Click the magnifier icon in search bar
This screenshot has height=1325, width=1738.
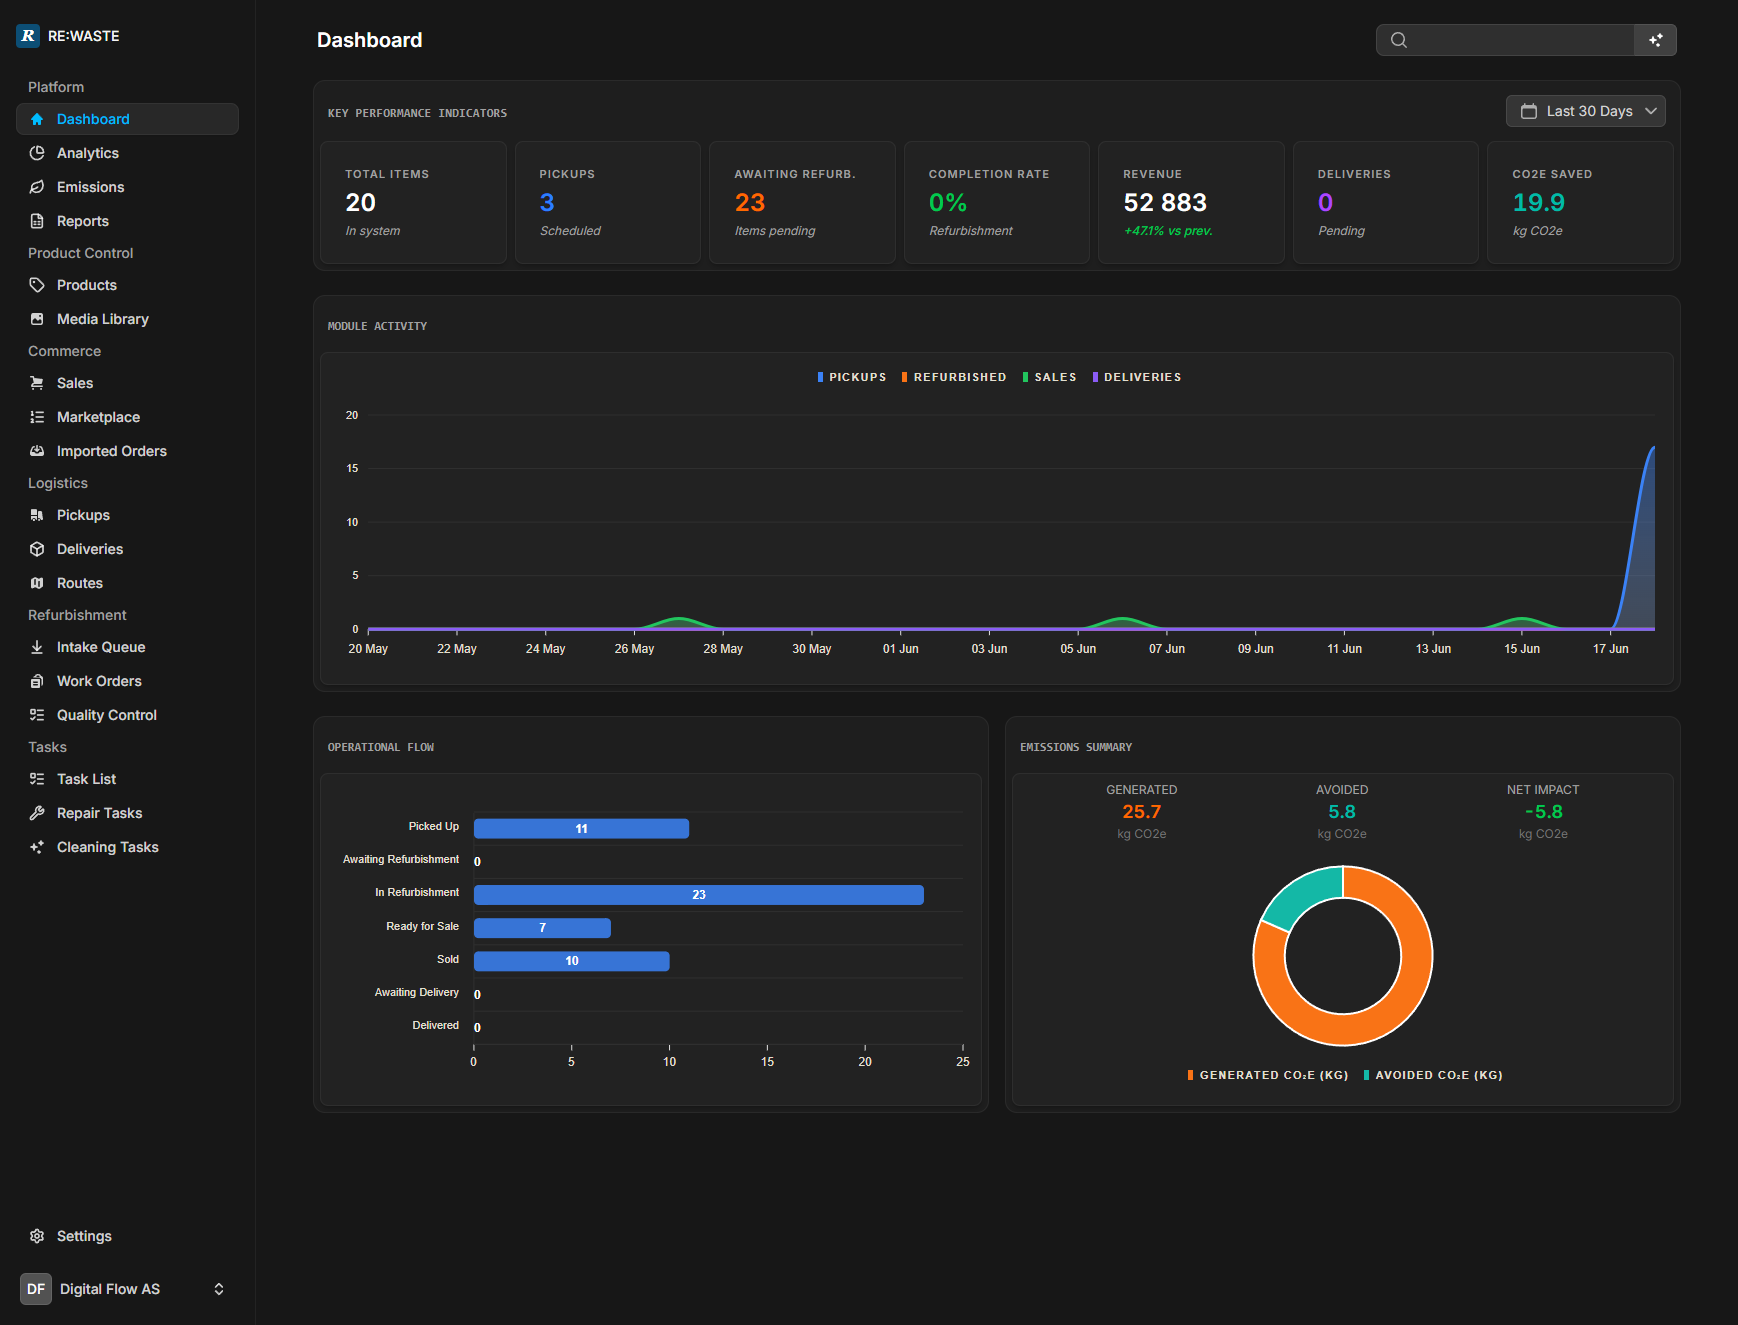[x=1399, y=40]
